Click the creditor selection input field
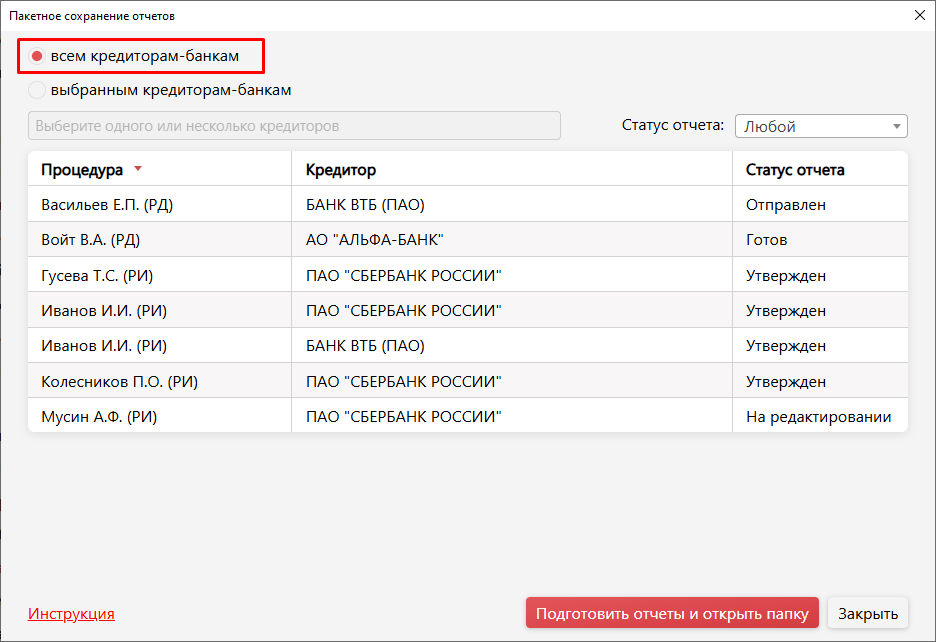Viewport: 936px width, 642px height. coord(294,126)
